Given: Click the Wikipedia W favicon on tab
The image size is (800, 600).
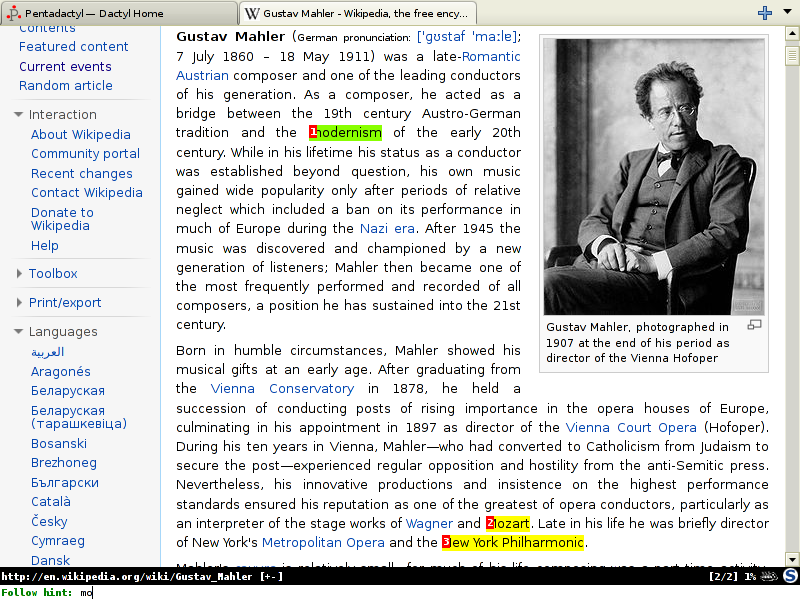Looking at the screenshot, I should [252, 13].
